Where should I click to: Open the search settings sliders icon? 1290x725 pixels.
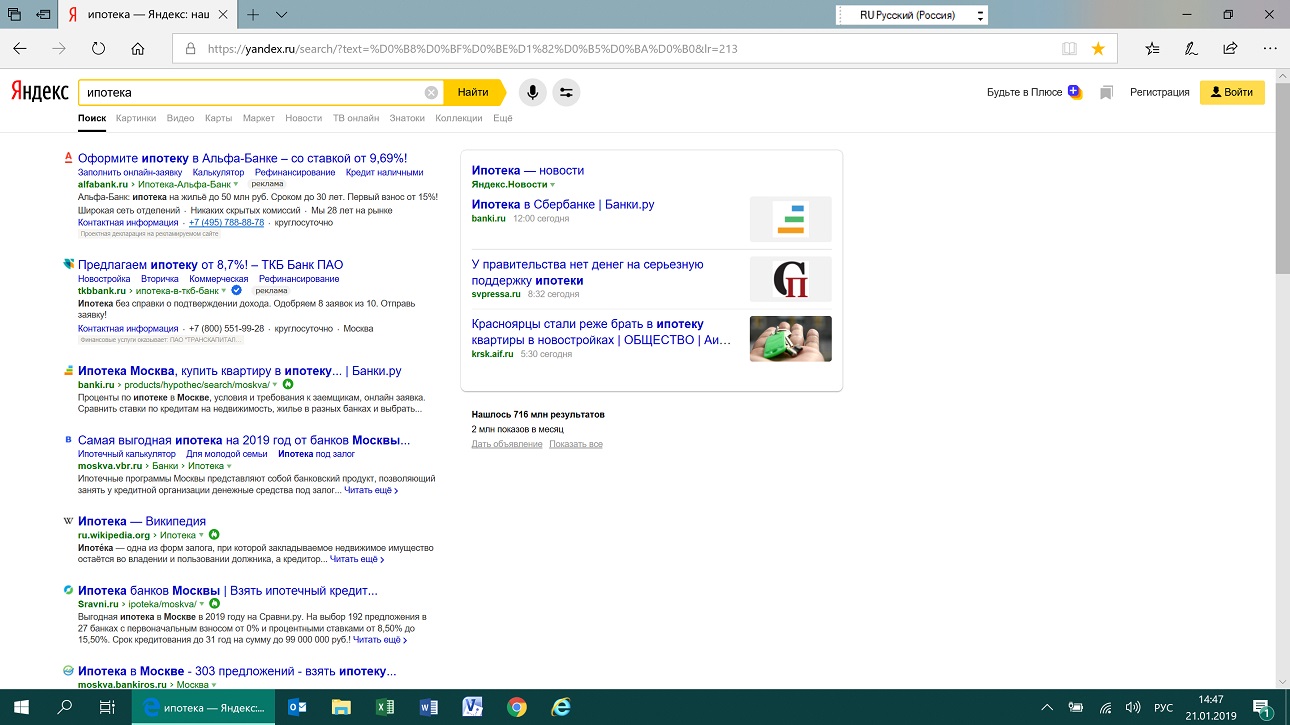(x=566, y=92)
